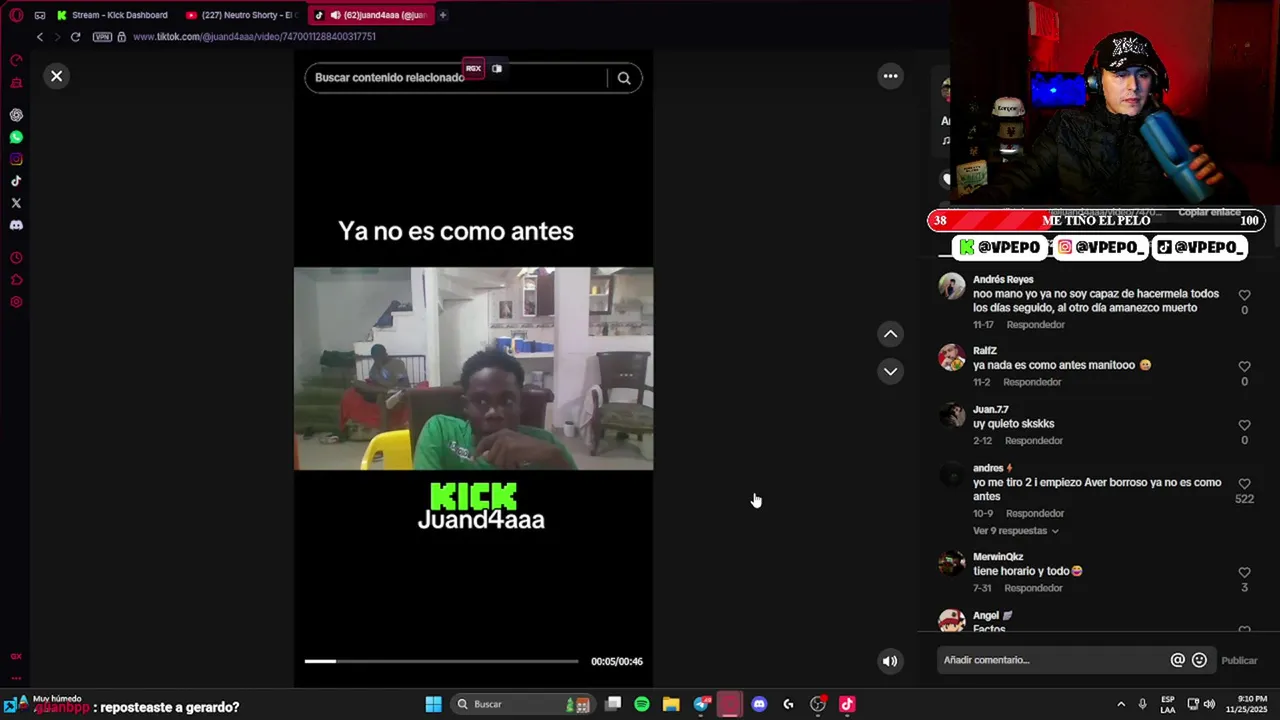Mute the video with the speaker button
This screenshot has width=1280, height=720.
[890, 660]
